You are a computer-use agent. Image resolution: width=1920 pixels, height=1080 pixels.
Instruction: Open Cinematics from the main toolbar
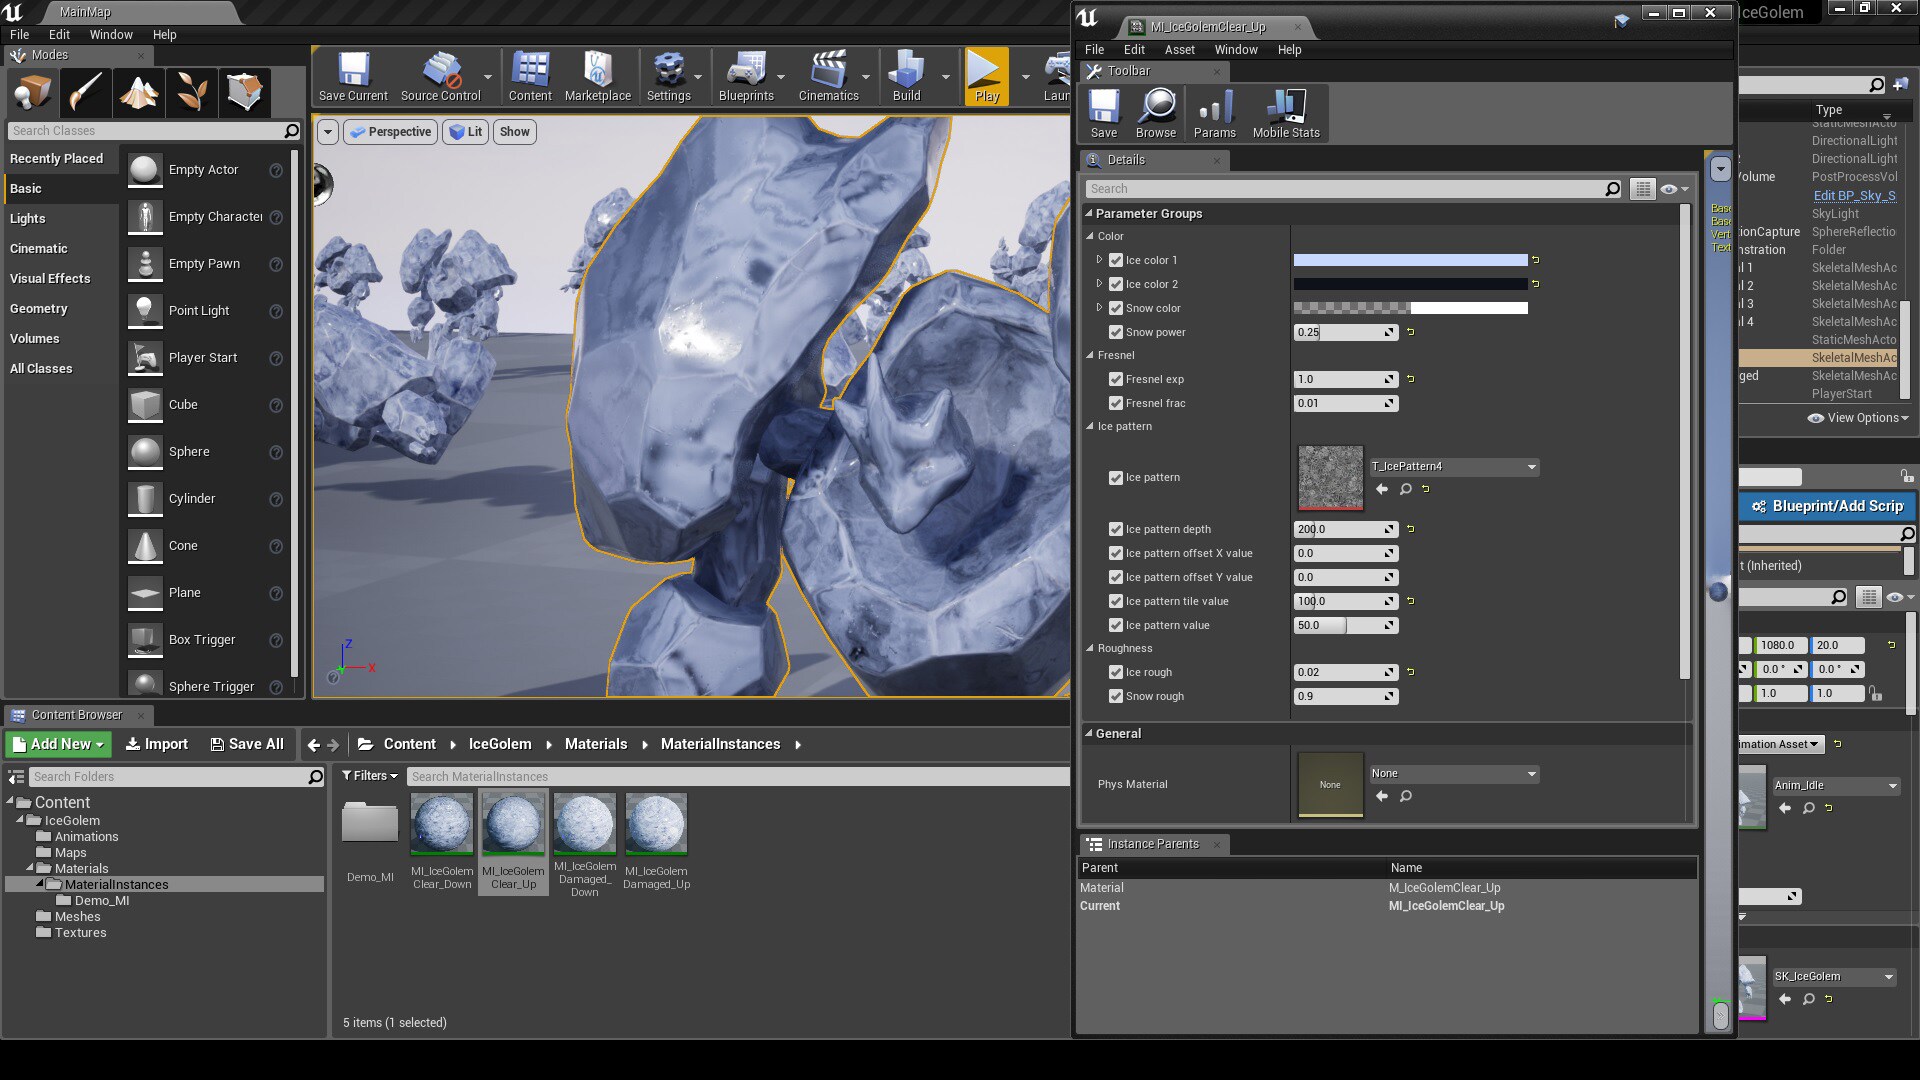pyautogui.click(x=830, y=75)
